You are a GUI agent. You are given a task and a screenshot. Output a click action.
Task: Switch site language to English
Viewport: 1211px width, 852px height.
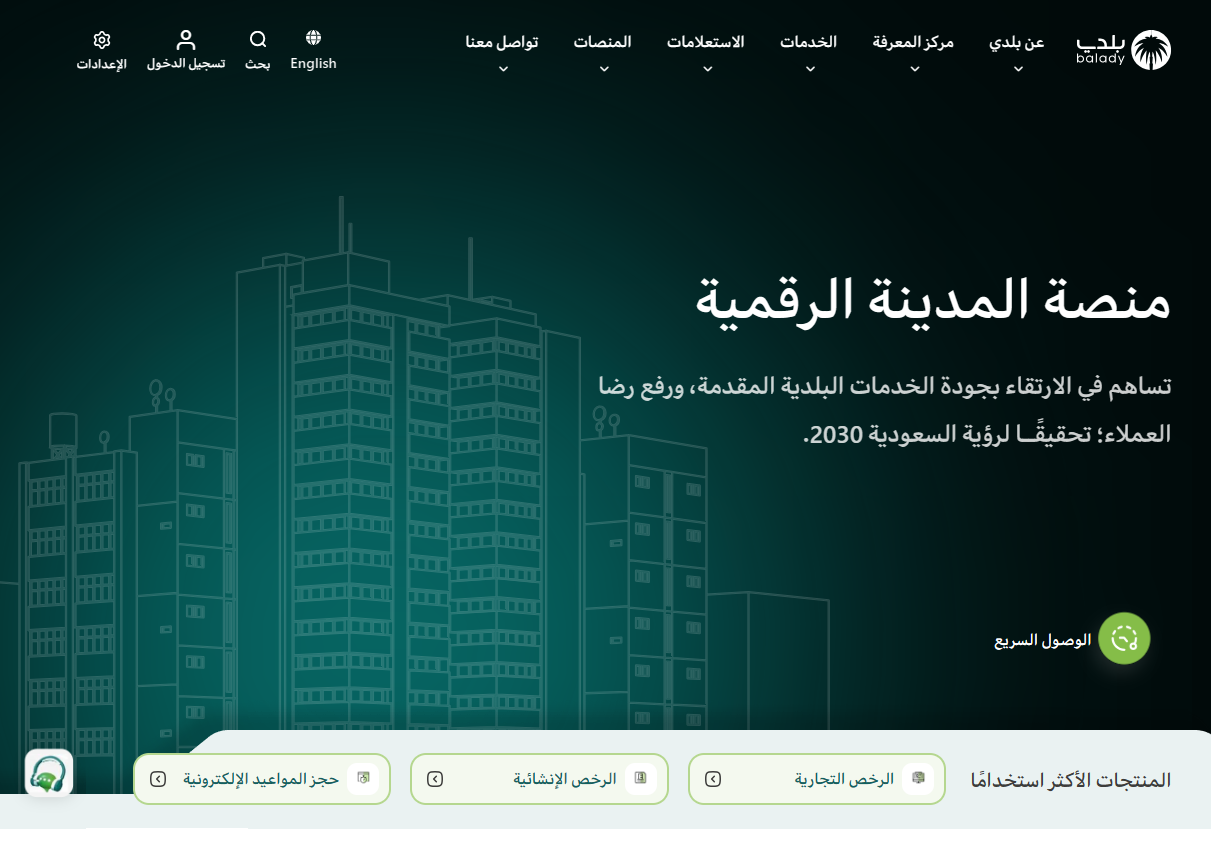(x=313, y=63)
